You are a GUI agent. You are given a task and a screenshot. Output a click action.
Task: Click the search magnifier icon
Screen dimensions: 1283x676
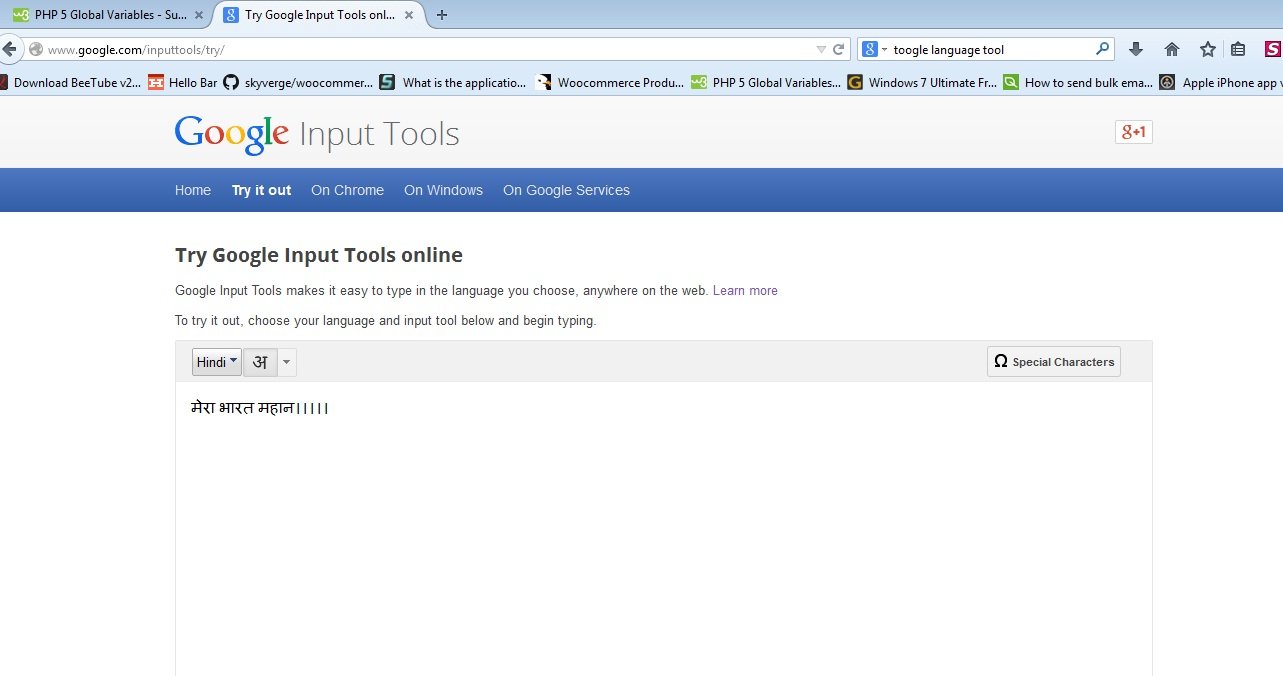tap(1103, 48)
